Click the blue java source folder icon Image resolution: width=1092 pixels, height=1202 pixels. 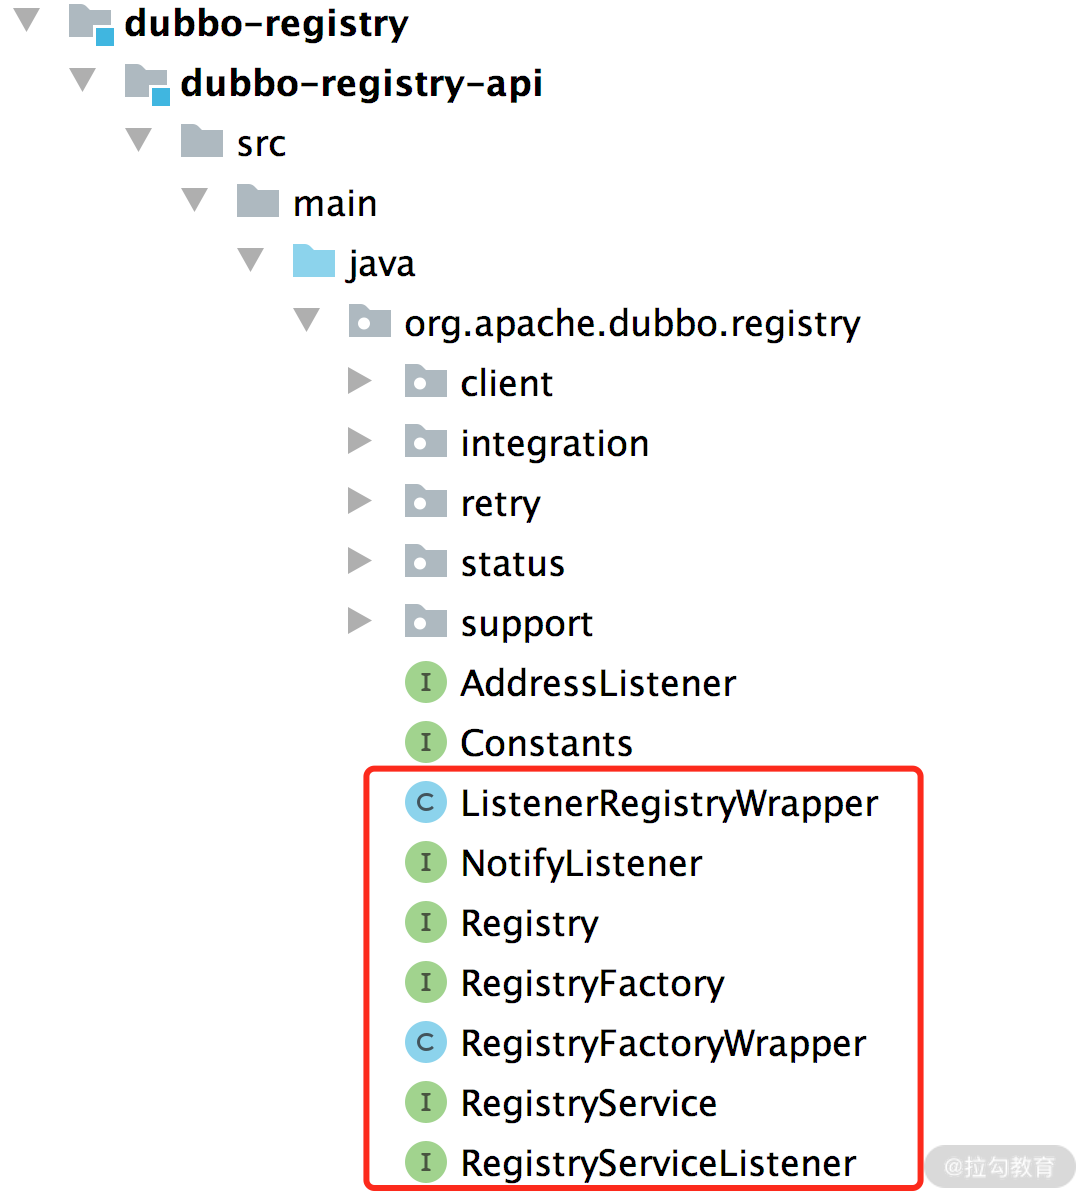click(x=313, y=262)
